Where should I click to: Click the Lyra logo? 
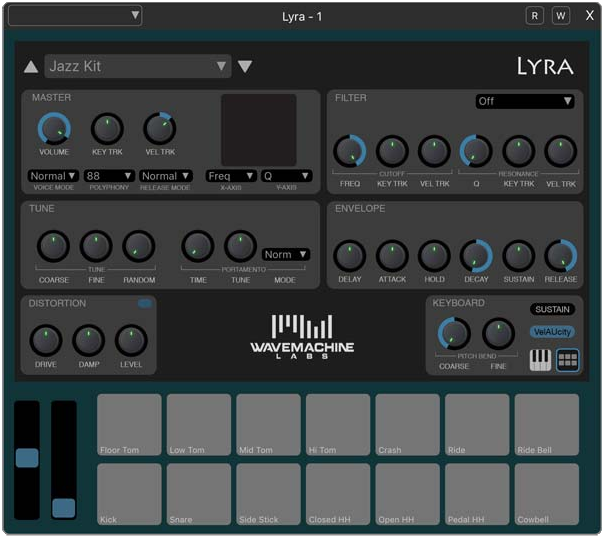(x=545, y=66)
